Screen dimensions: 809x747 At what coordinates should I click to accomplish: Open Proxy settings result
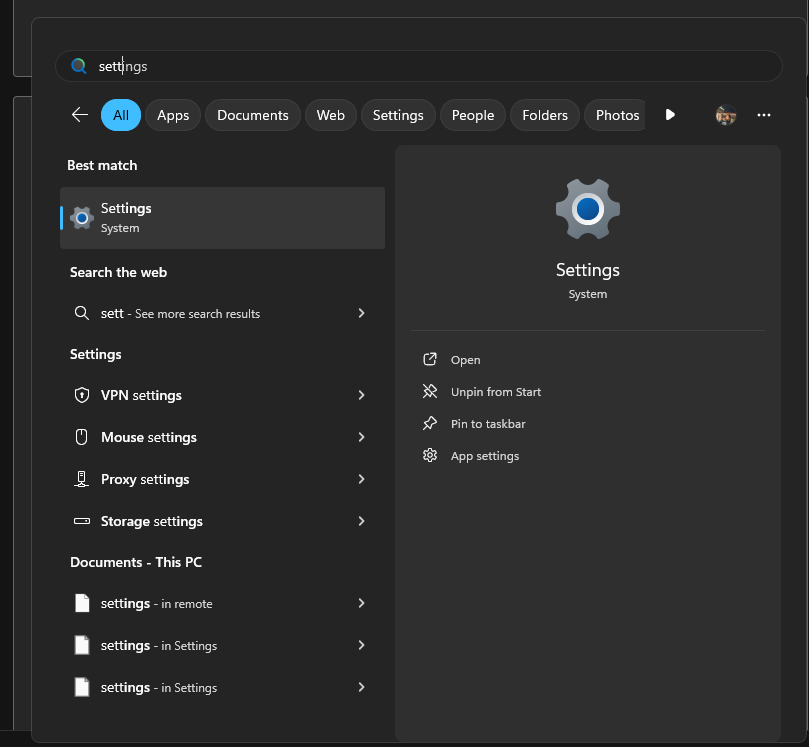coord(222,479)
